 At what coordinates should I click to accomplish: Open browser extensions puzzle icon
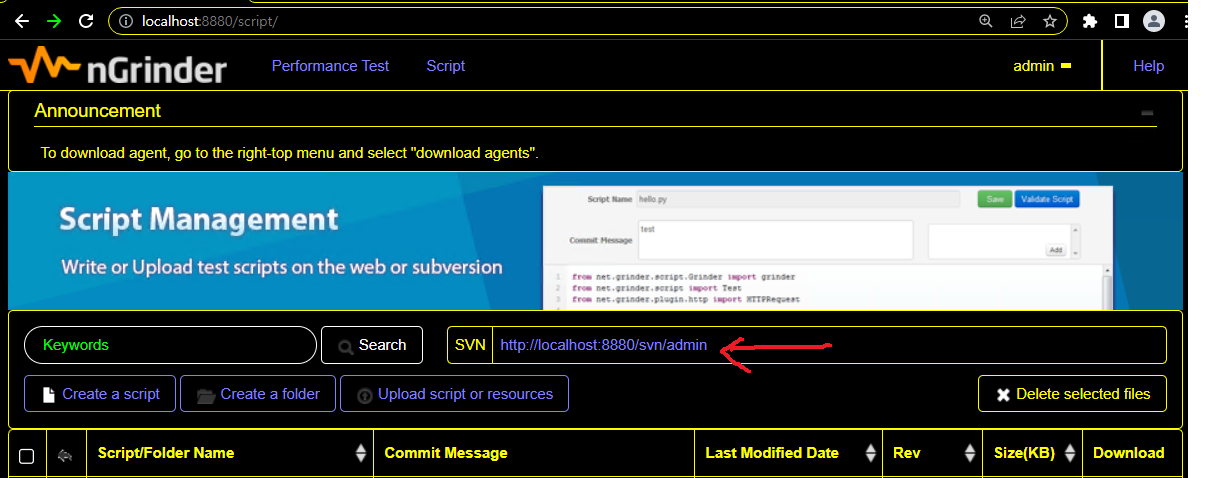pos(1090,20)
